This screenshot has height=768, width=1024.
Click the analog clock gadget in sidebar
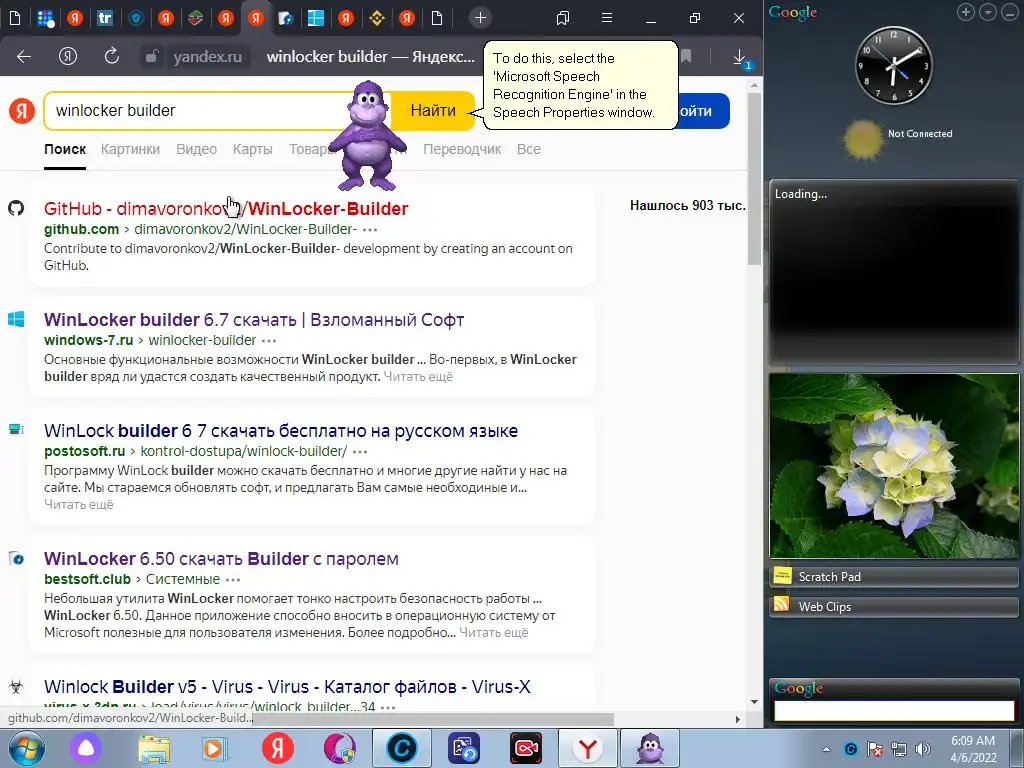tap(893, 65)
